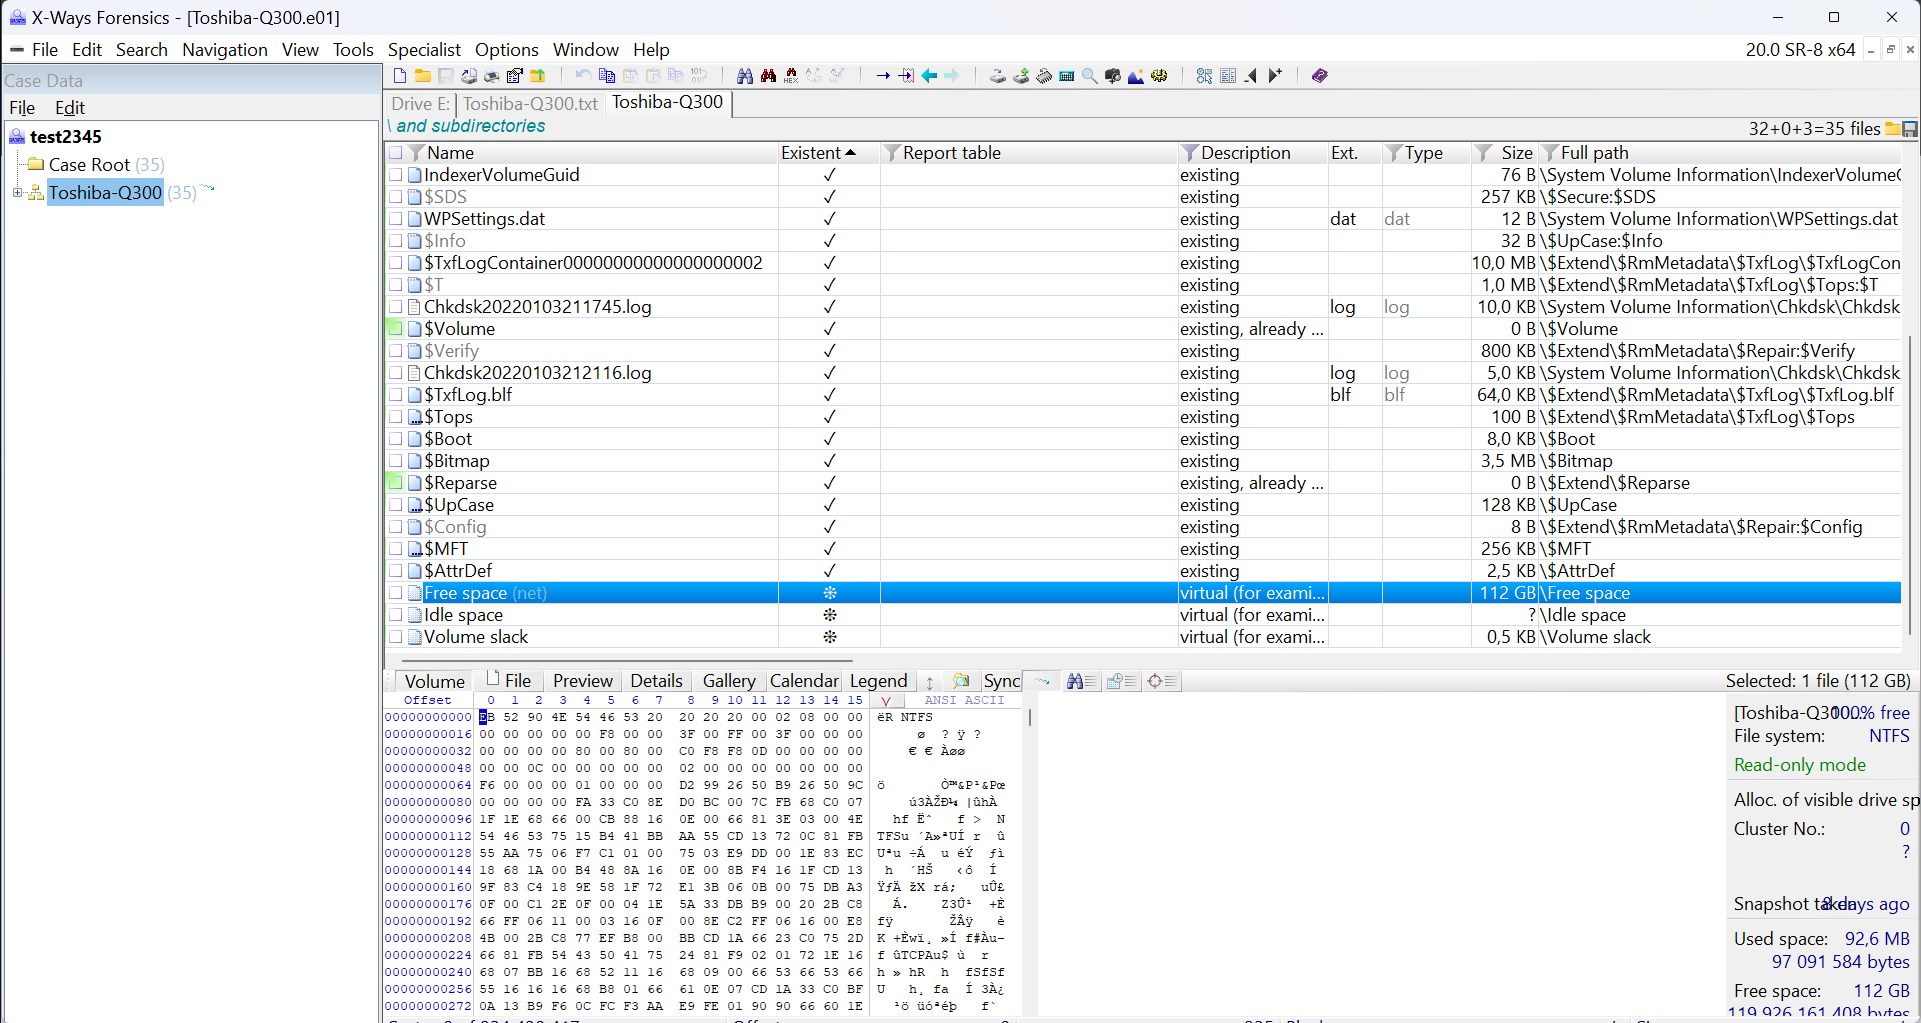Click the black left triangle toolbar icon

[x=1251, y=76]
